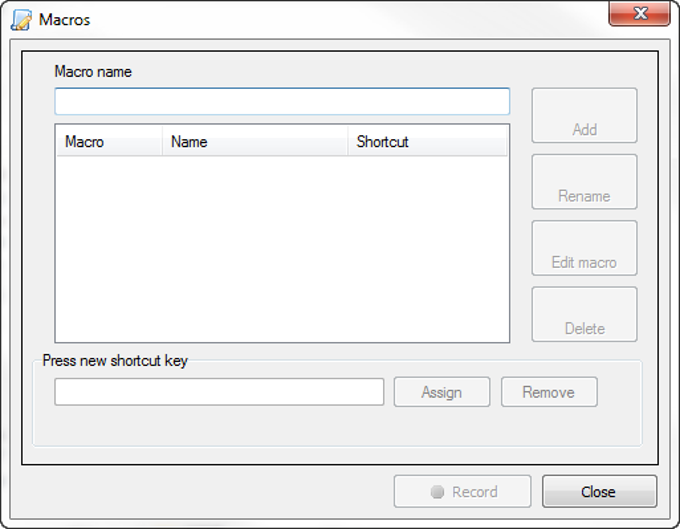Click the "Macros" title bar text

64,20
